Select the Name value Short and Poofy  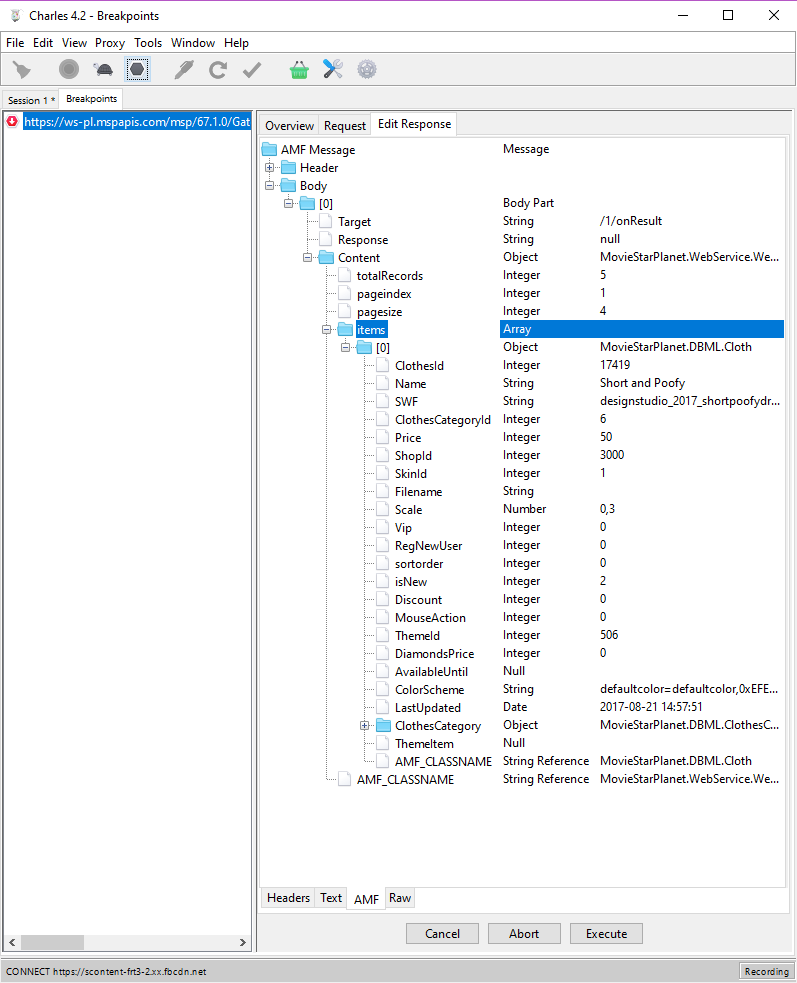click(642, 383)
